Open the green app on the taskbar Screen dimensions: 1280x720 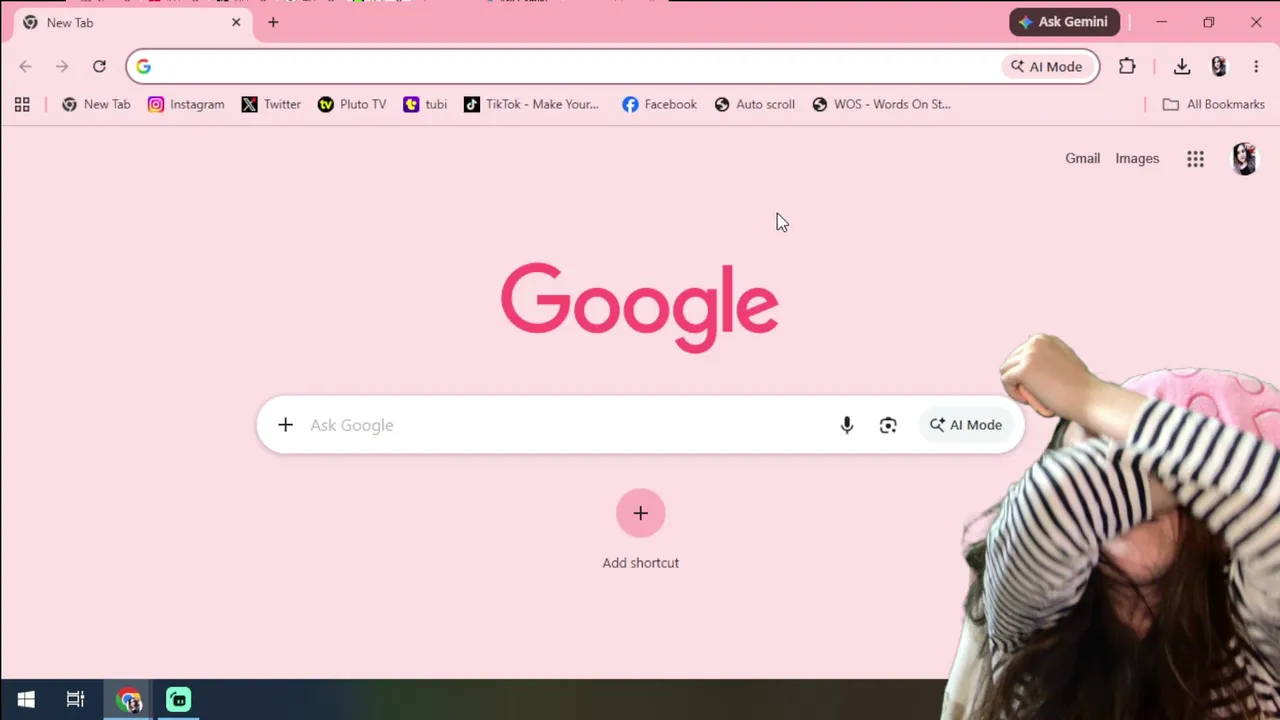[178, 699]
